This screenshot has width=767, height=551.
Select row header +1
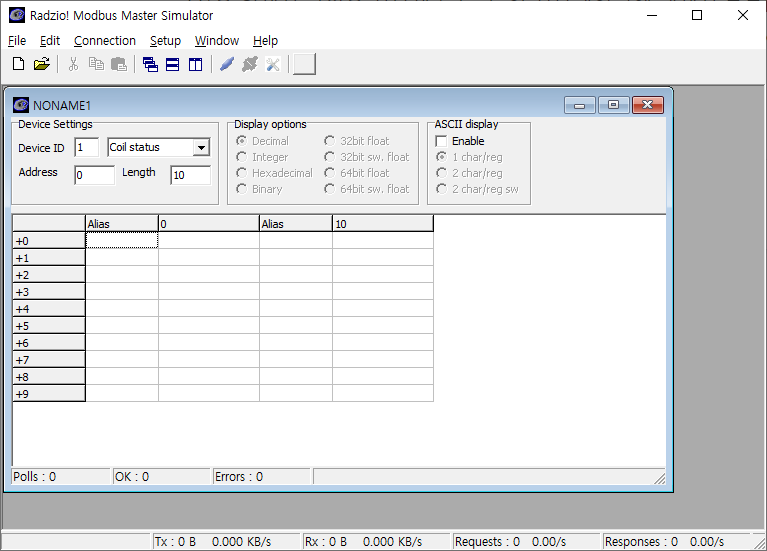[49, 257]
